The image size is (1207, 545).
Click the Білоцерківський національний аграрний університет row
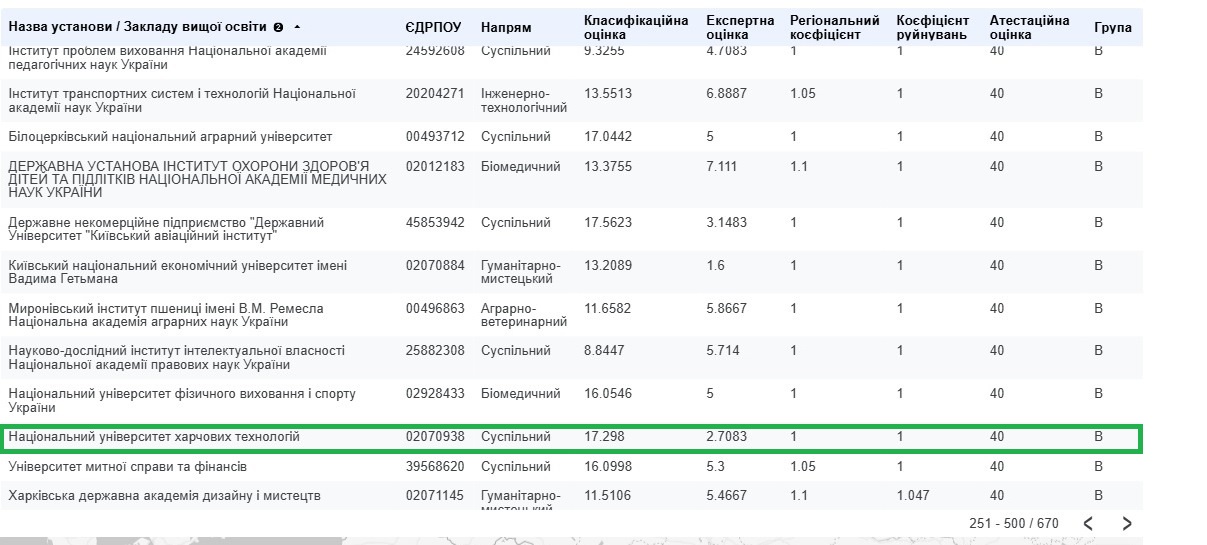(x=170, y=136)
